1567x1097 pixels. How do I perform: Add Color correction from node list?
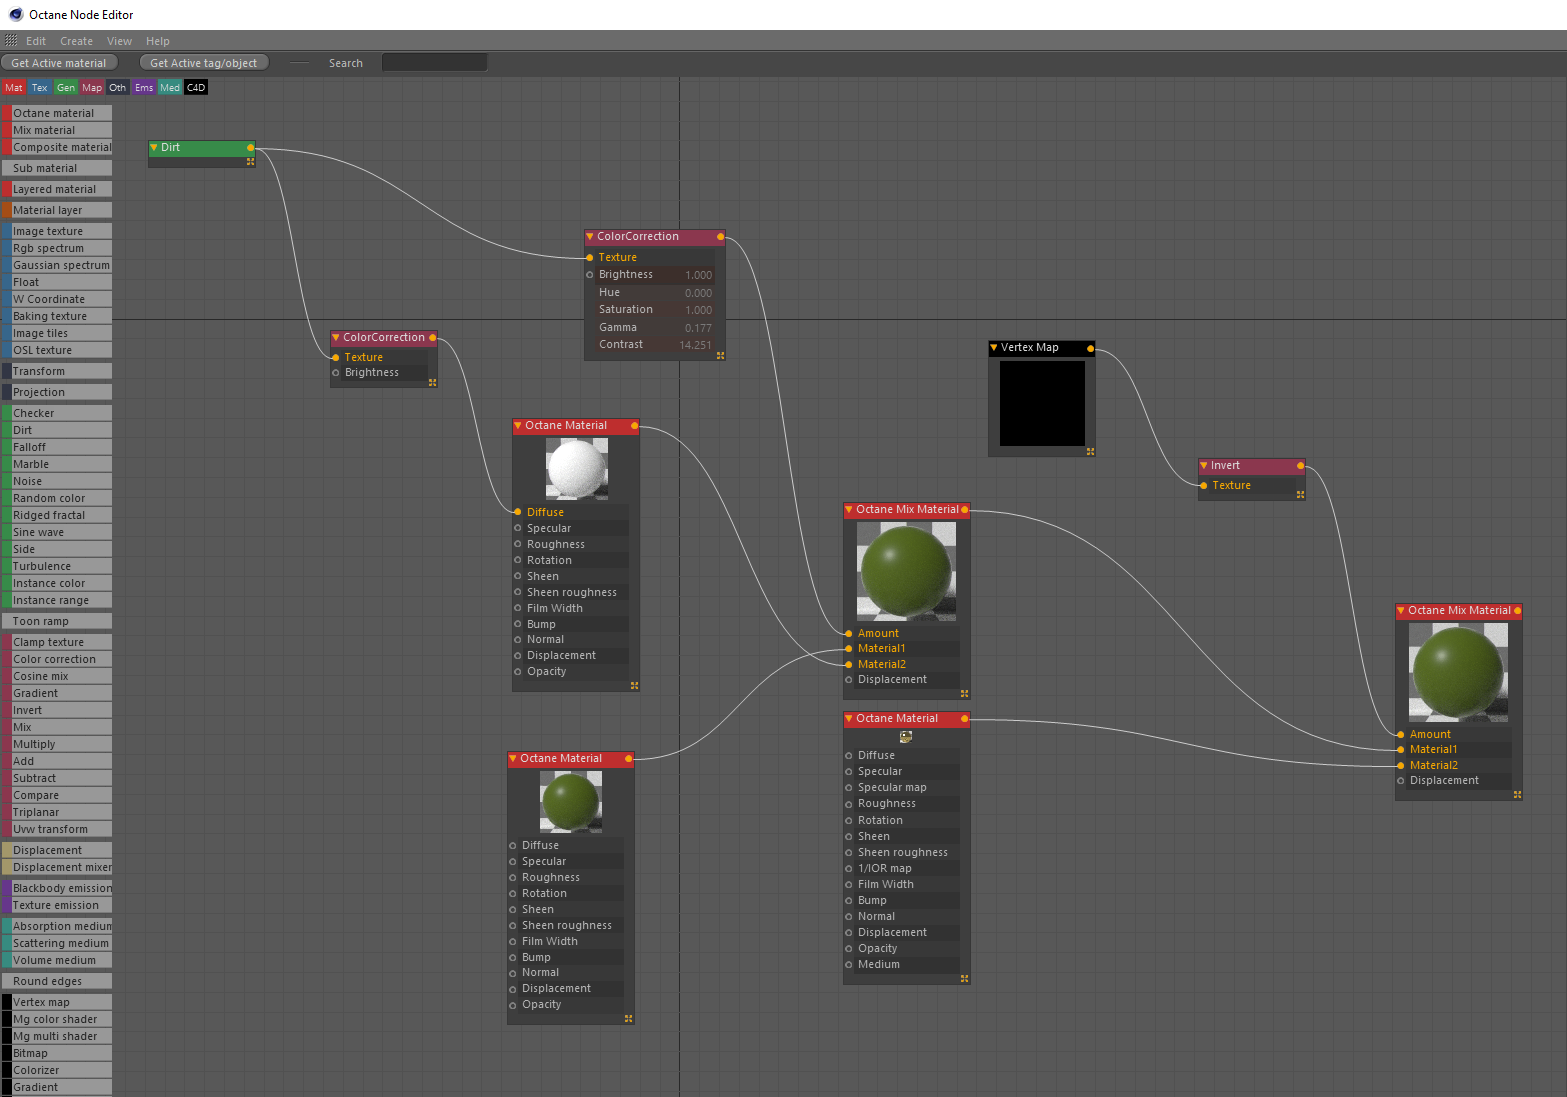pyautogui.click(x=56, y=659)
